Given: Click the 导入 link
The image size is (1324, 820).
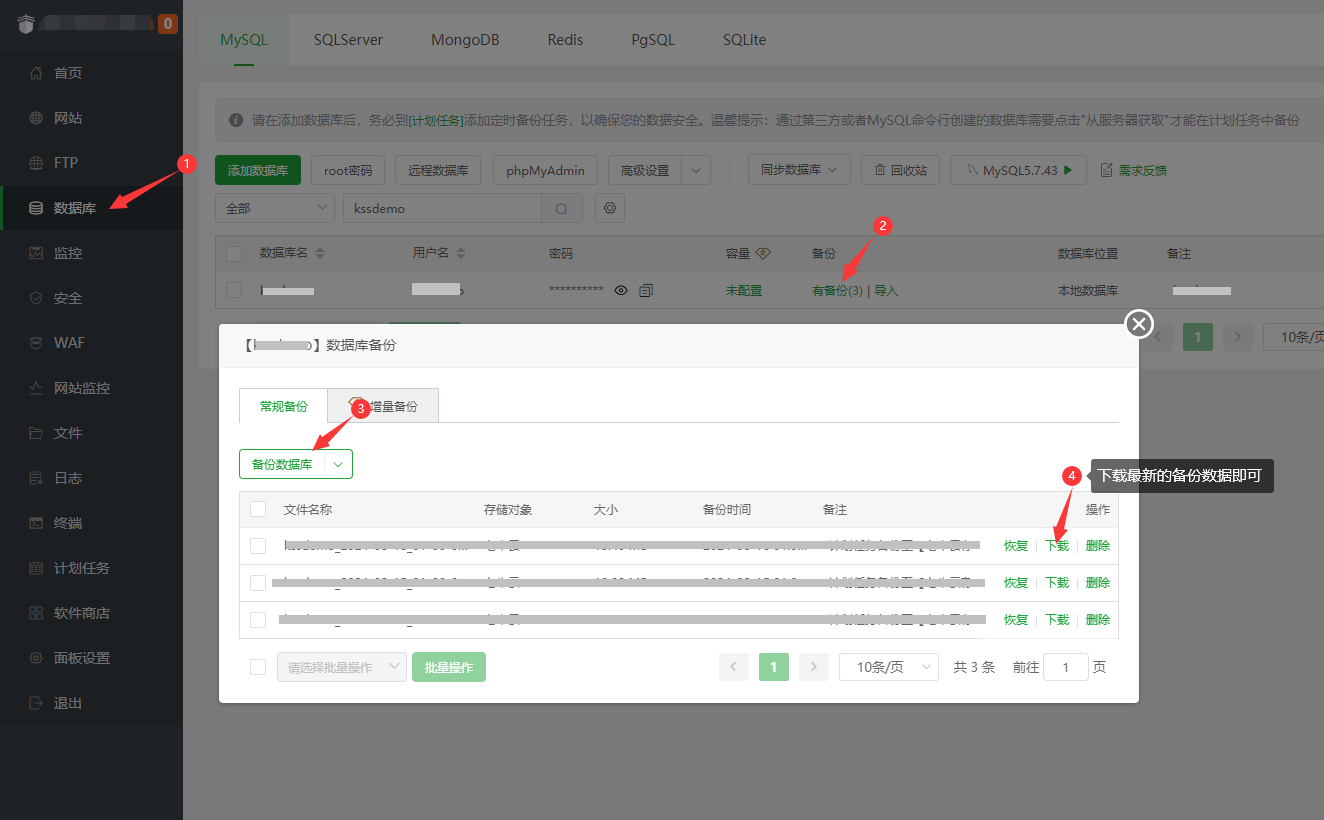Looking at the screenshot, I should click(x=886, y=291).
